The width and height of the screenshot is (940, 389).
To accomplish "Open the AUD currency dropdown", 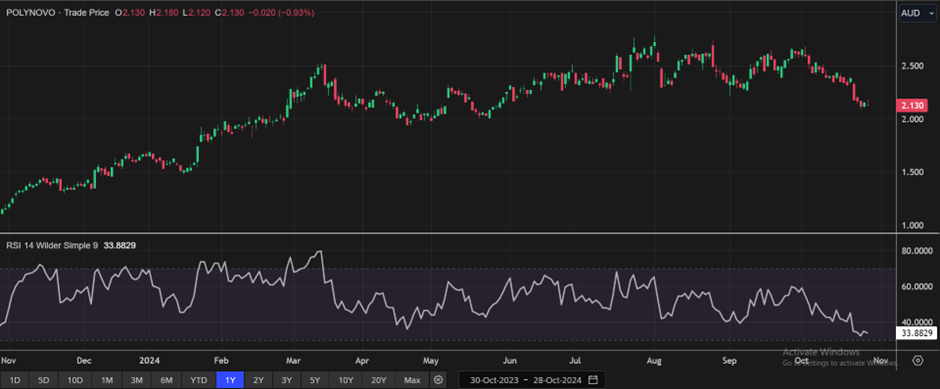I will 917,13.
